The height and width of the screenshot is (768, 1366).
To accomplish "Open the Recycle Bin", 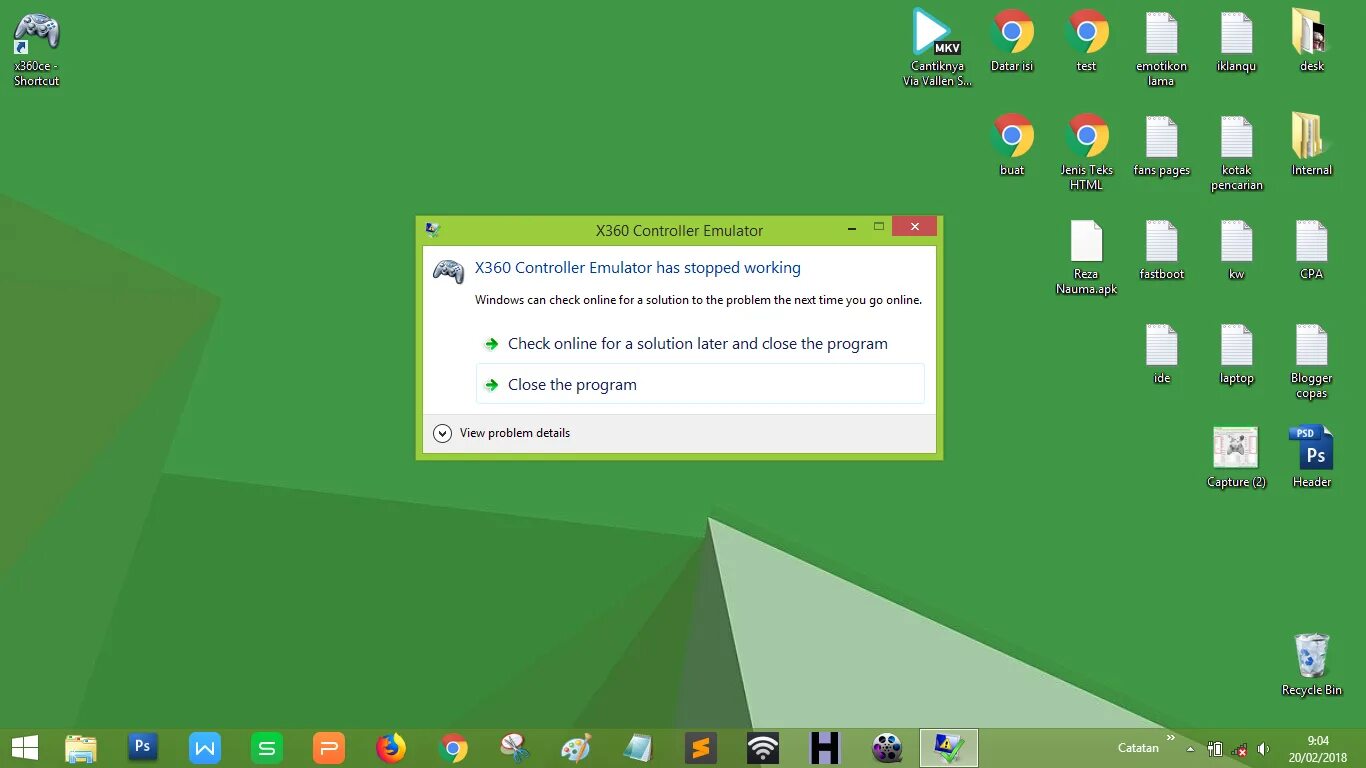I will click(x=1311, y=664).
